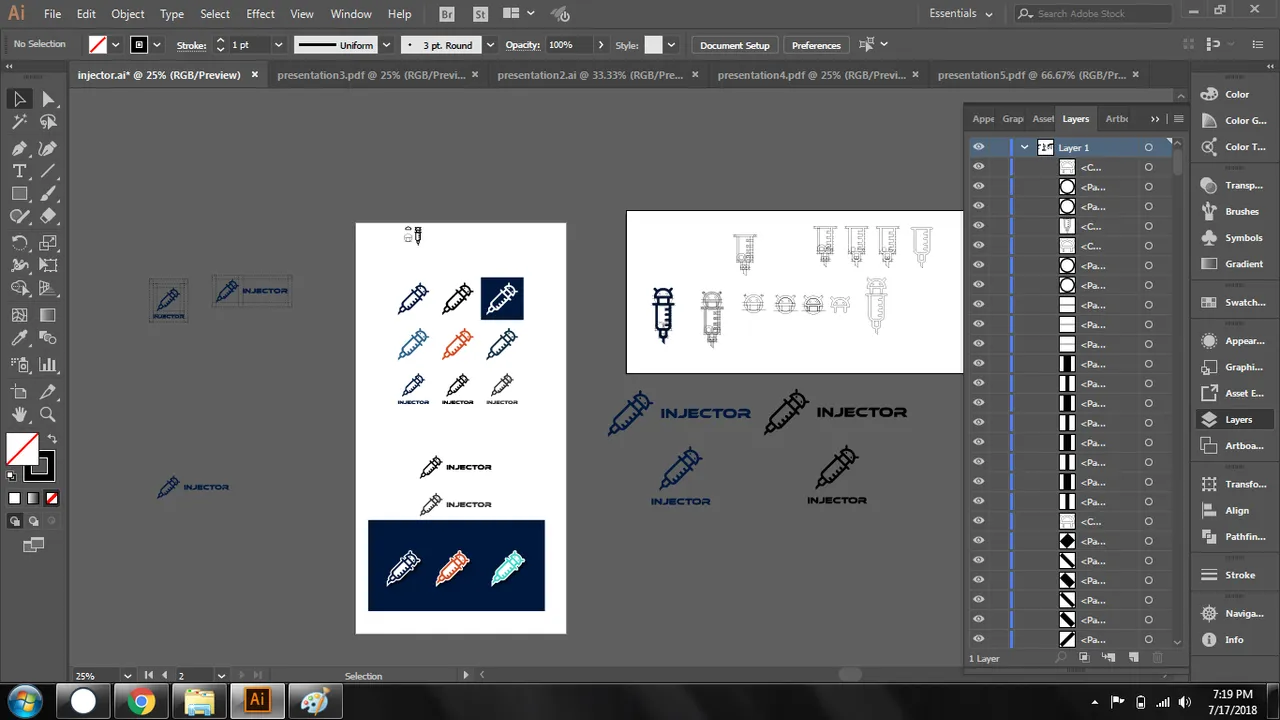Viewport: 1280px width, 720px height.
Task: Select the Line Segment tool
Action: (48, 171)
